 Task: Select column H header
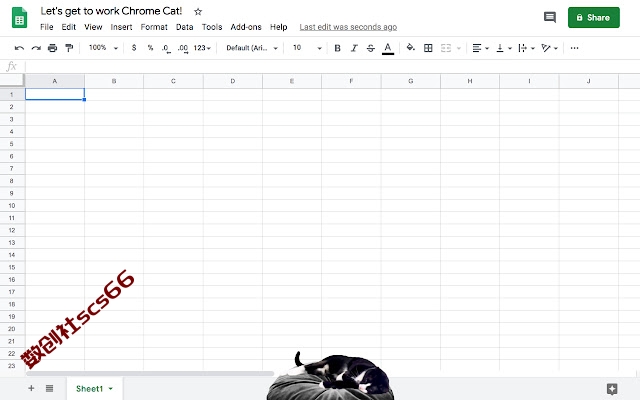470,81
